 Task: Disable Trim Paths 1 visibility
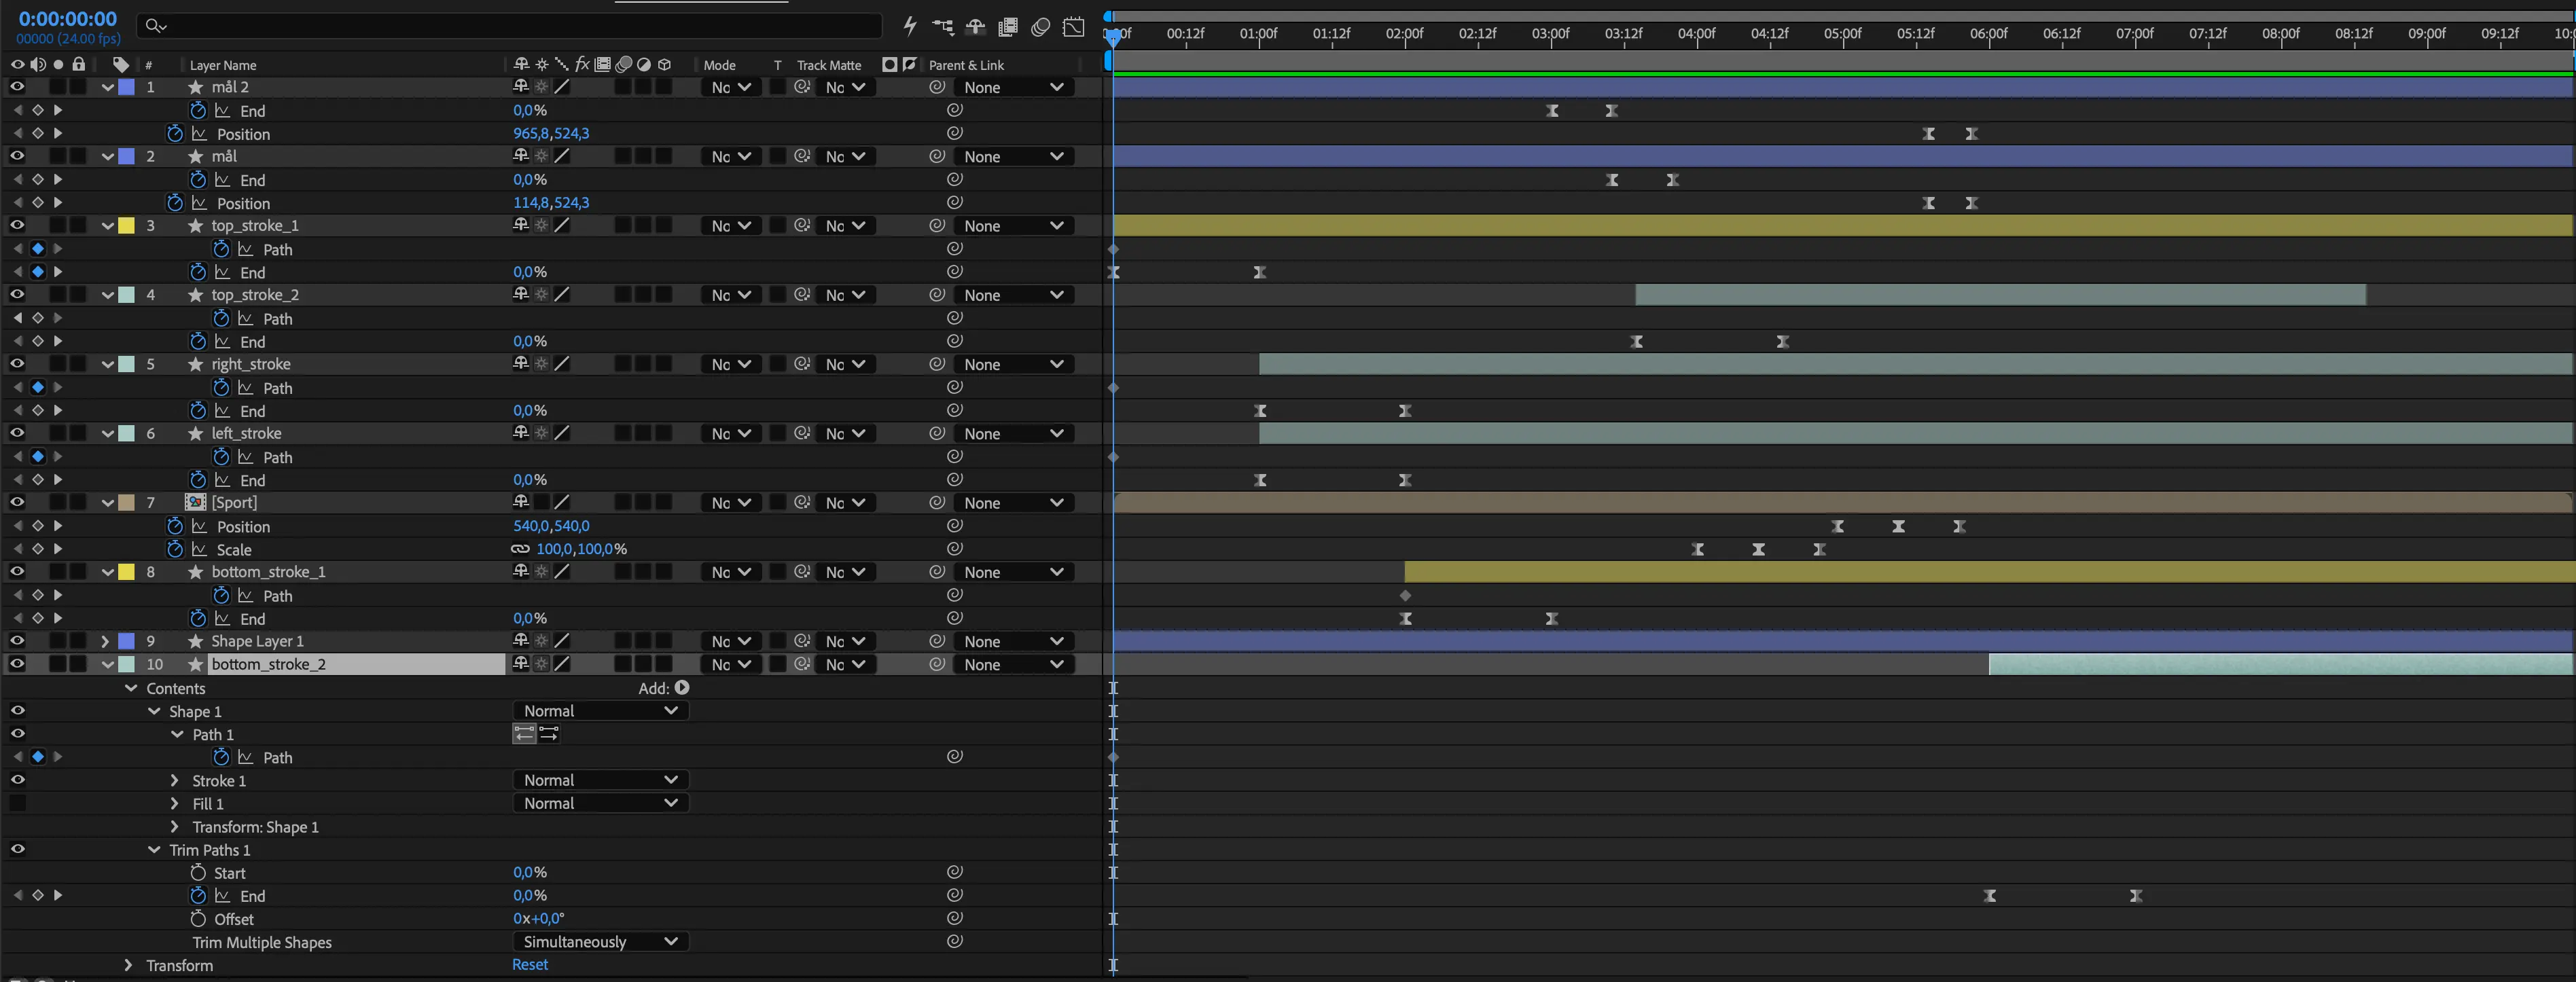[17, 849]
